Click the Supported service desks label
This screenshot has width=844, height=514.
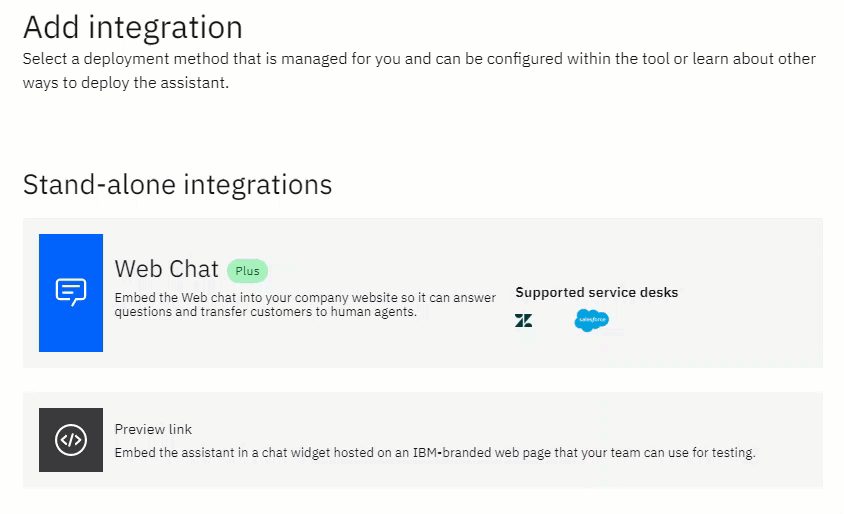(596, 293)
